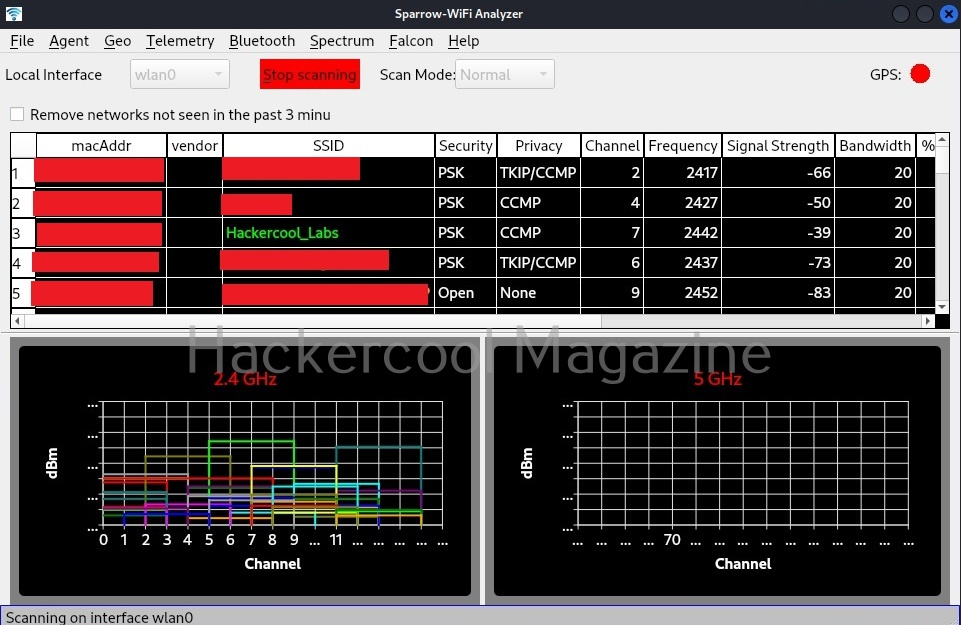Click the frequency value 2417
The height and width of the screenshot is (625, 961).
(x=702, y=173)
